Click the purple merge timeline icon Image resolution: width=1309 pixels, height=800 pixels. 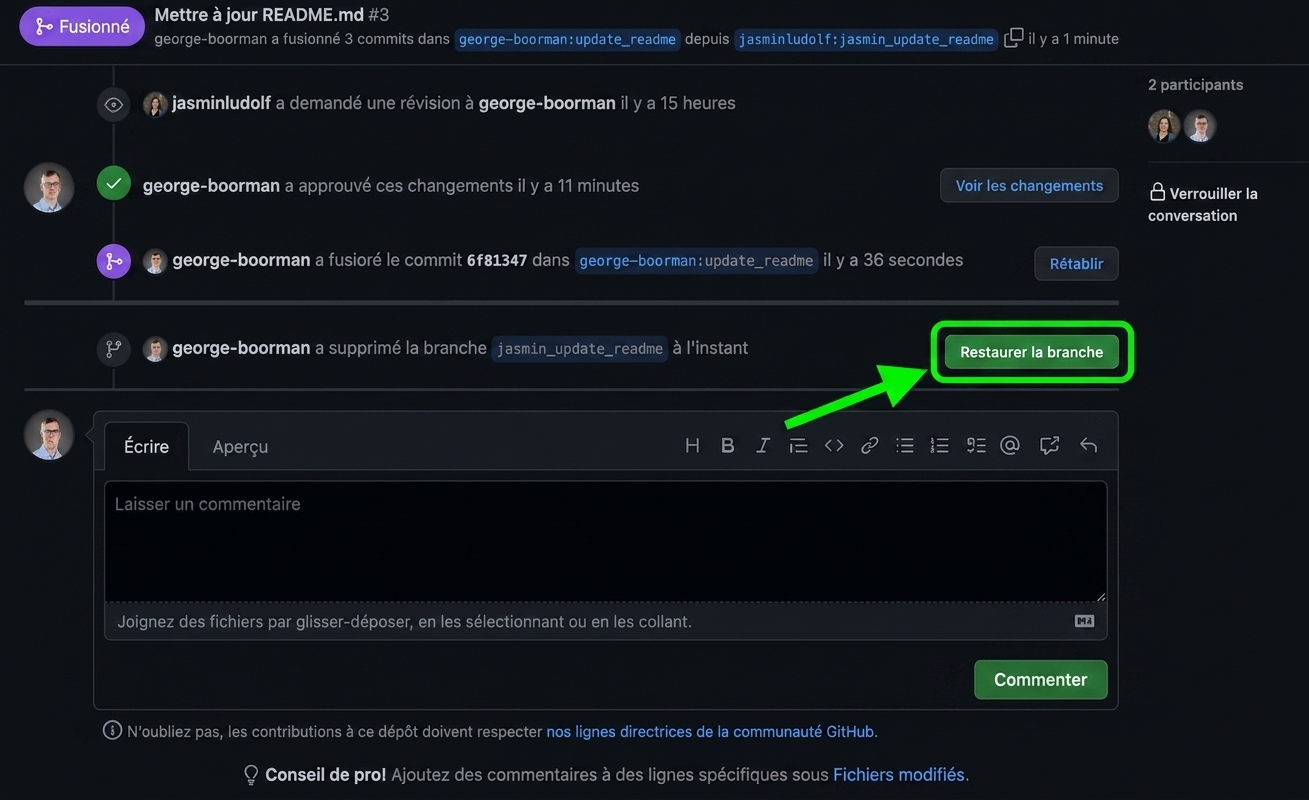[x=114, y=261]
